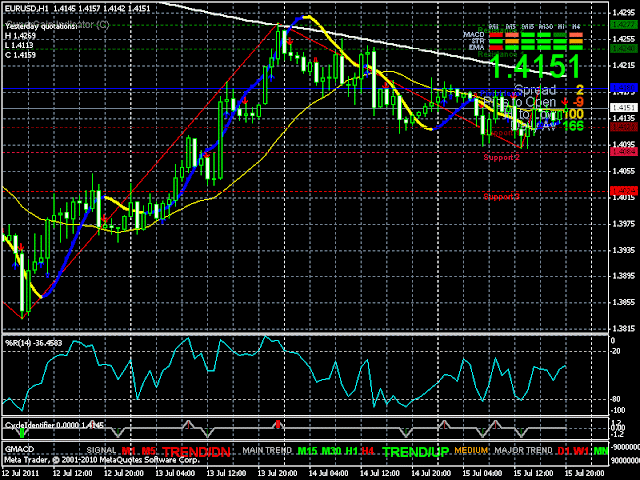Click the red M5 signal timeframe
Screen dimensions: 640x480
point(148,451)
